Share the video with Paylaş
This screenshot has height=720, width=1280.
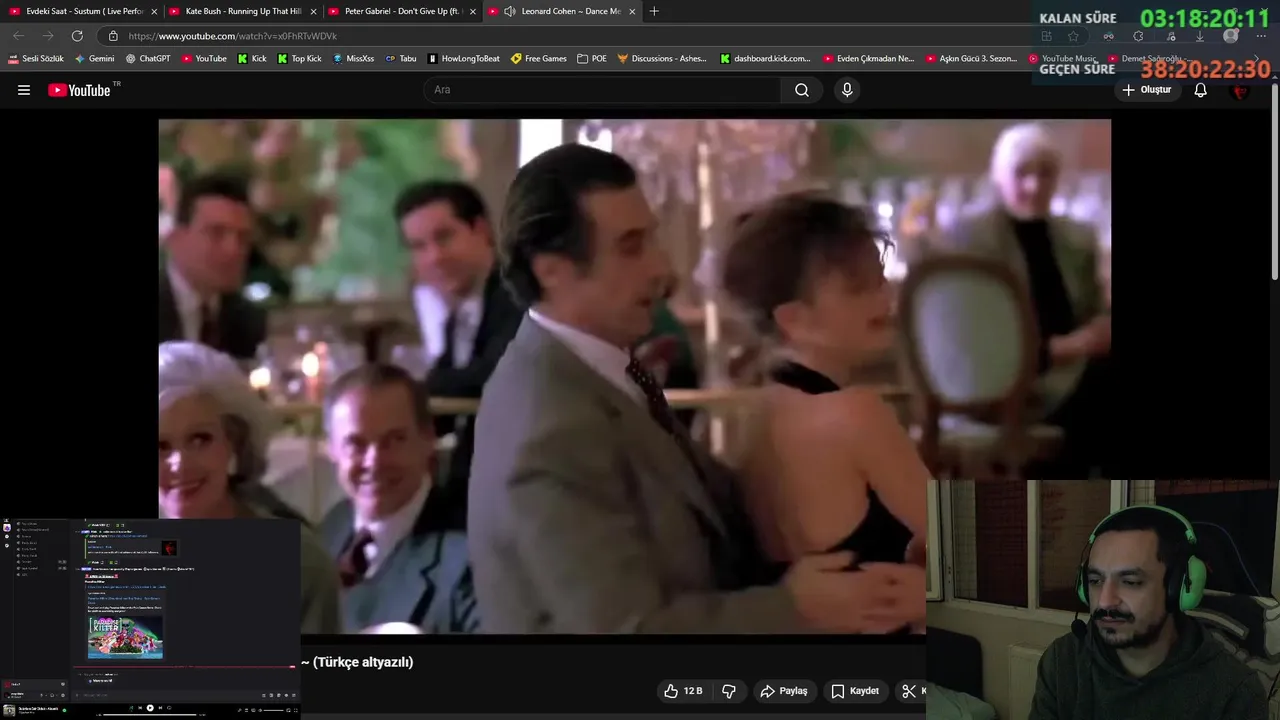point(783,691)
